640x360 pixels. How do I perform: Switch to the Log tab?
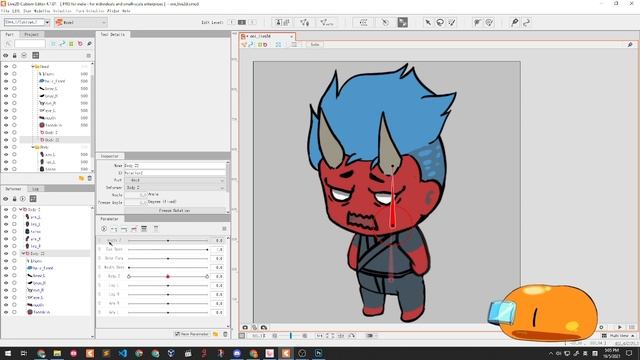(36, 189)
